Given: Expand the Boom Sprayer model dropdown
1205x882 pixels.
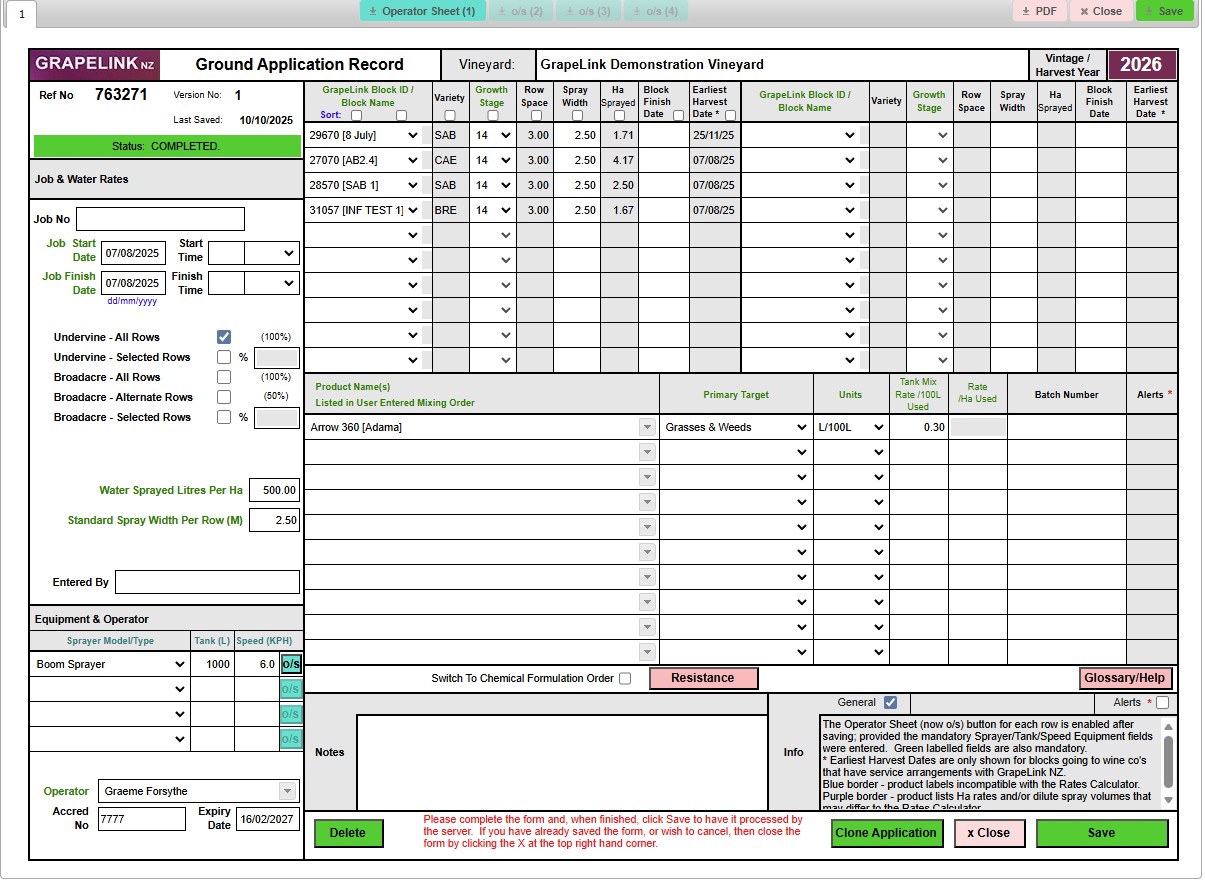Looking at the screenshot, I should click(179, 664).
